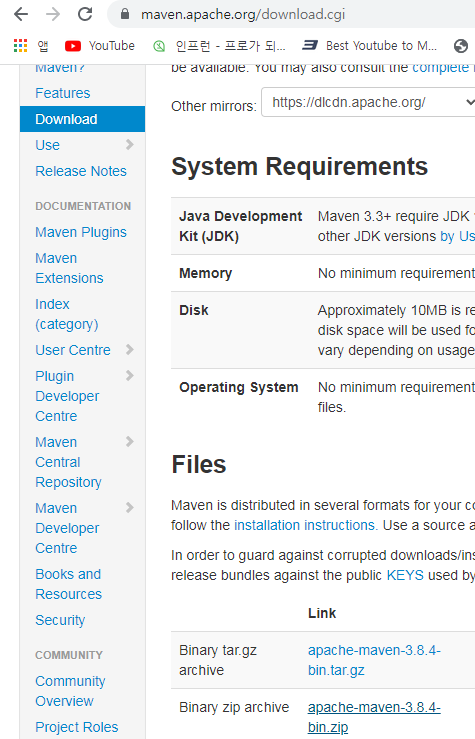Open the public KEYS link

pos(405,575)
